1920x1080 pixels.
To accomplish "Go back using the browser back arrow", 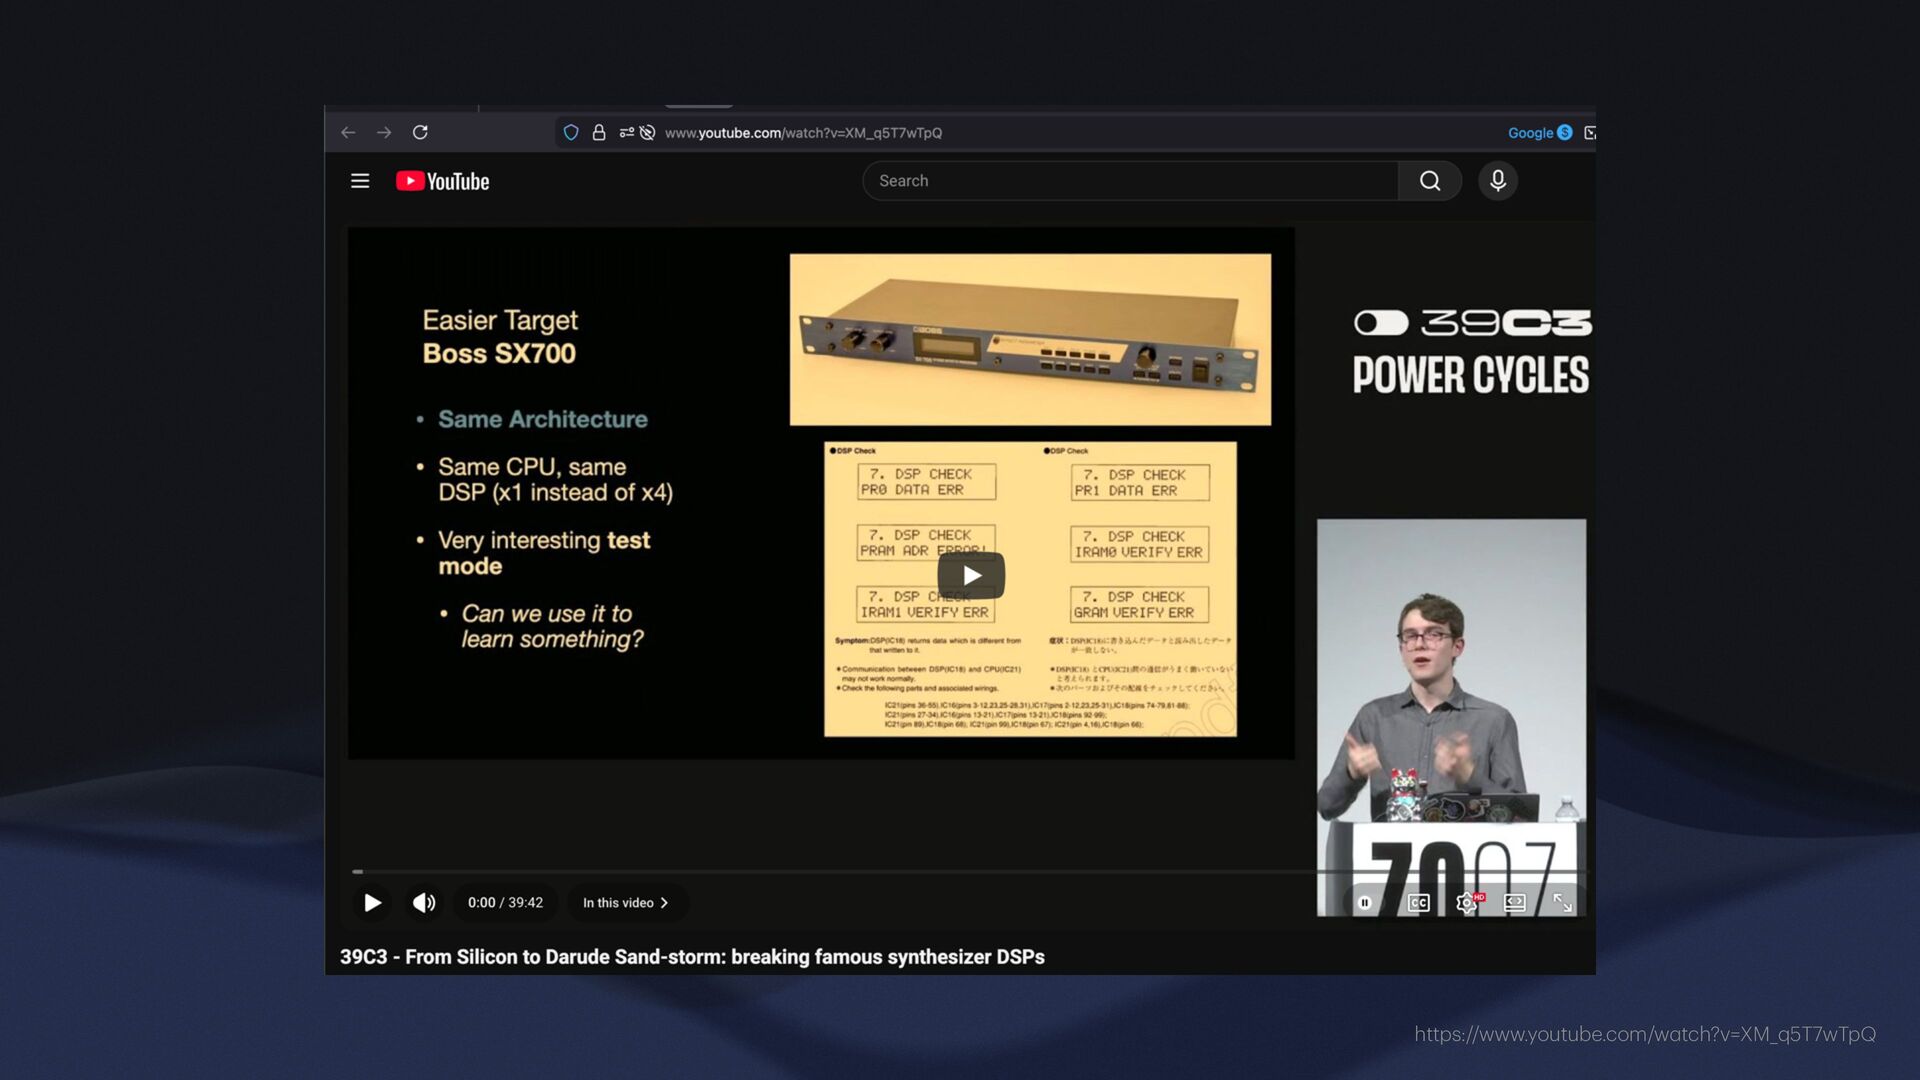I will coord(348,132).
